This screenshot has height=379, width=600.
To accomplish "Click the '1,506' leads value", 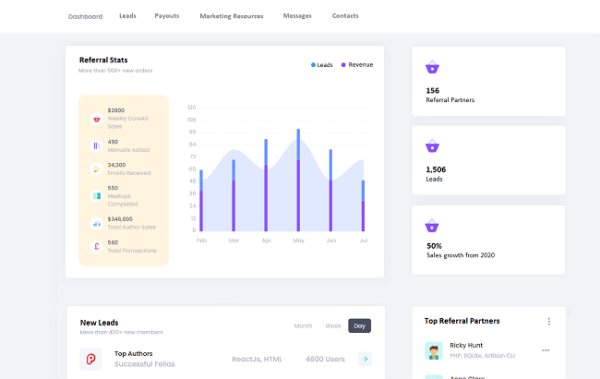I will [x=436, y=170].
